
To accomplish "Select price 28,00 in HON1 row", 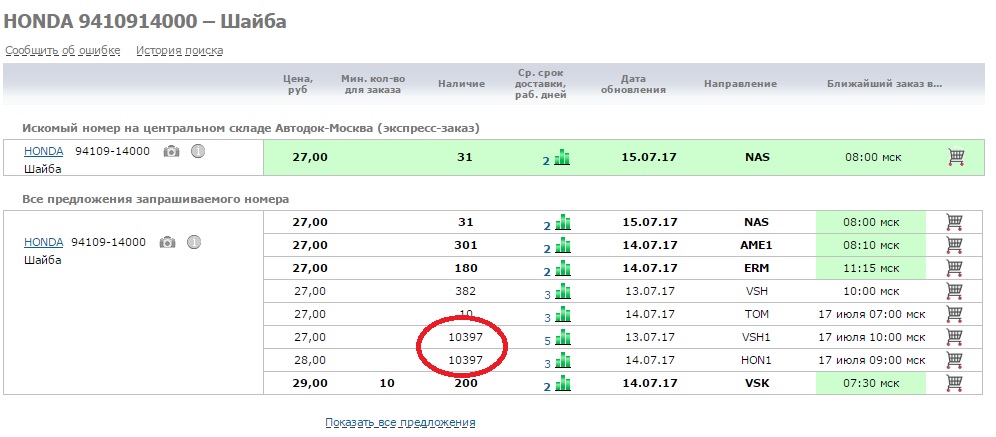I will pos(310,361).
